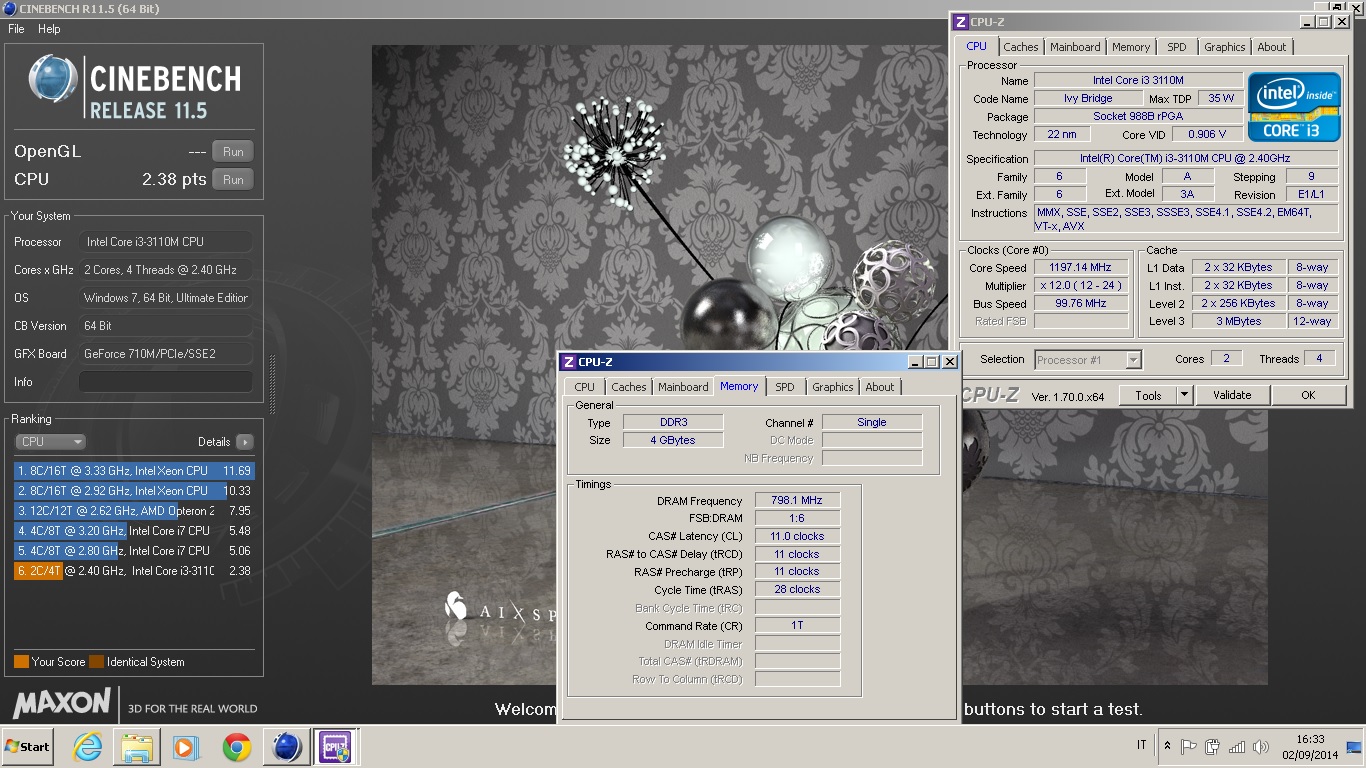Select ranking entry 12C/12T AMD Opteron
This screenshot has height=768, width=1366.
point(134,511)
